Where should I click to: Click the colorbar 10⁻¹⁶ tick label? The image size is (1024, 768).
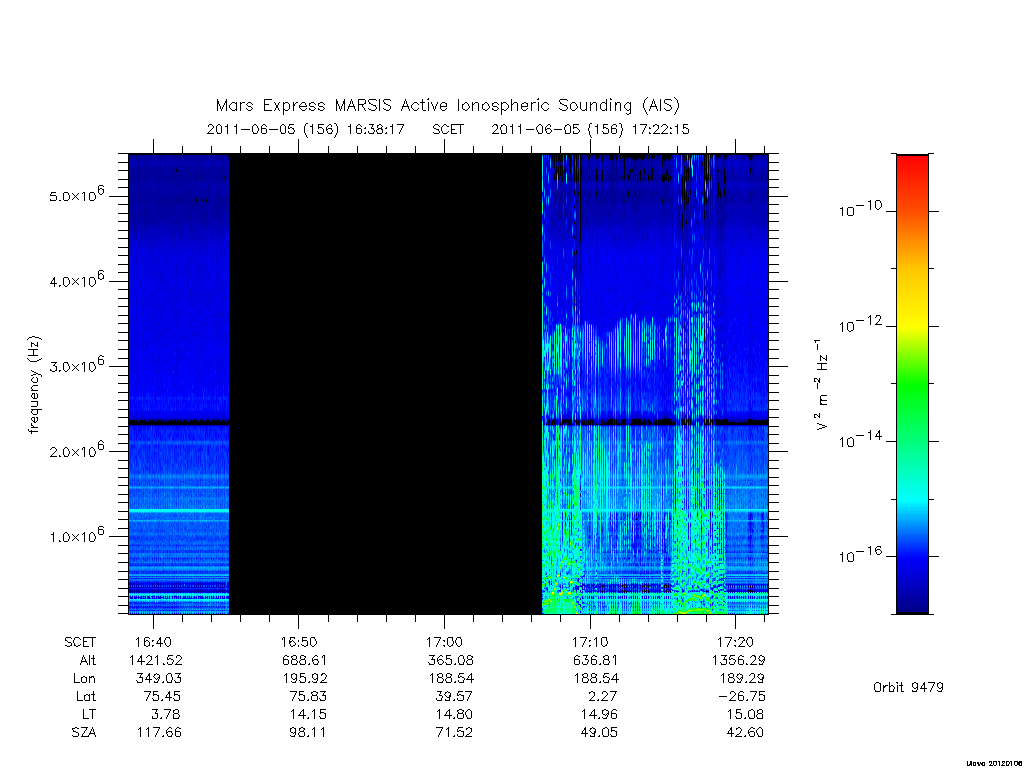coord(860,555)
